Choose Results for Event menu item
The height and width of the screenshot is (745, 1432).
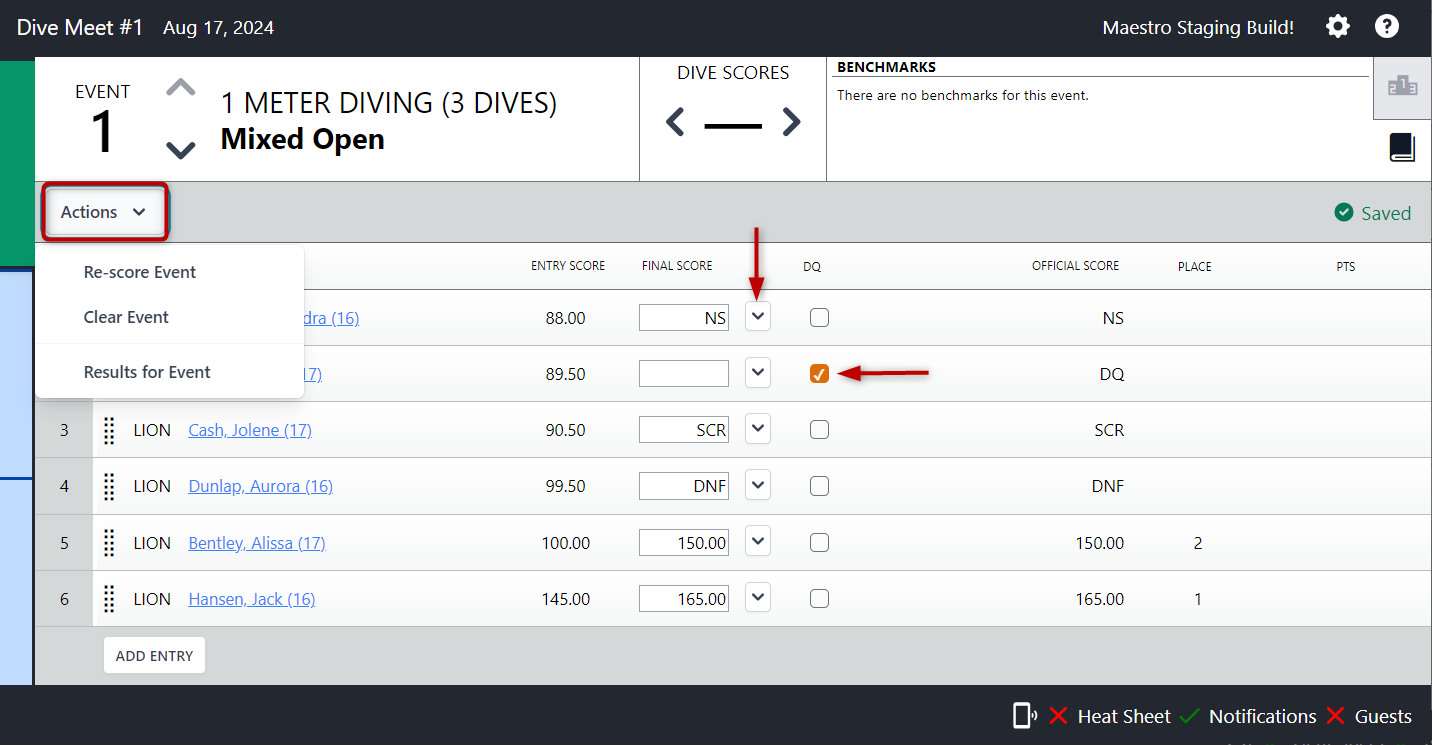click(x=147, y=372)
